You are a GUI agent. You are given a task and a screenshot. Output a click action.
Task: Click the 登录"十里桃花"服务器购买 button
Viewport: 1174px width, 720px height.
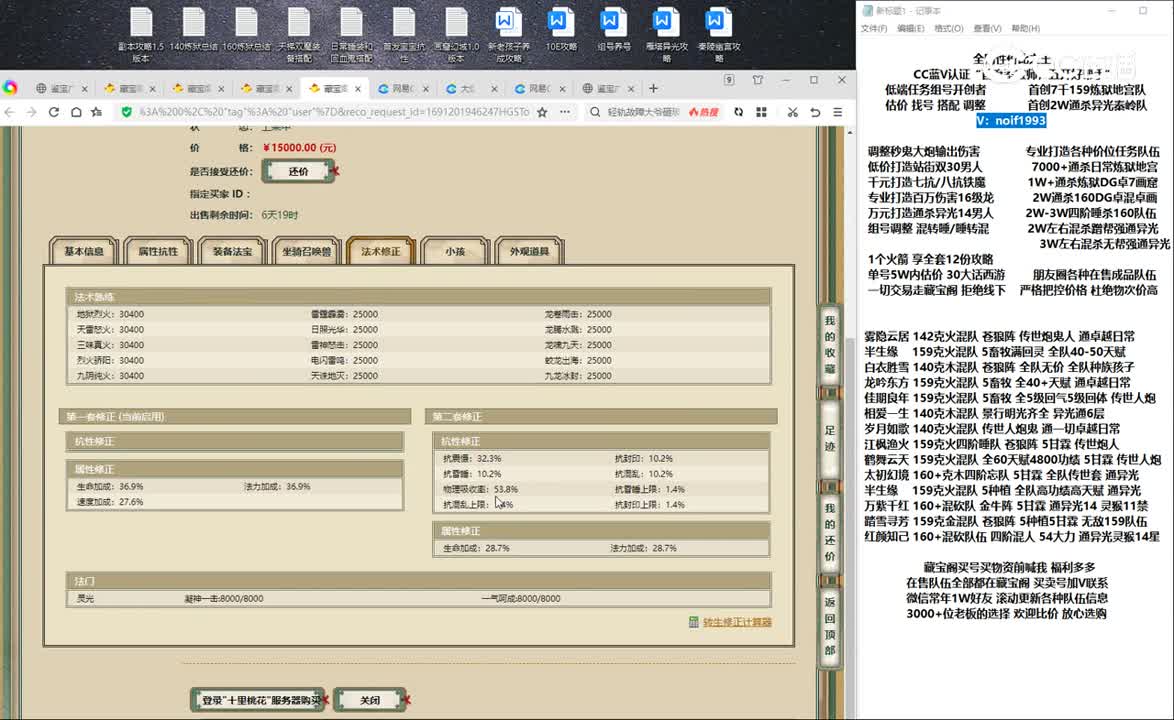coord(258,700)
